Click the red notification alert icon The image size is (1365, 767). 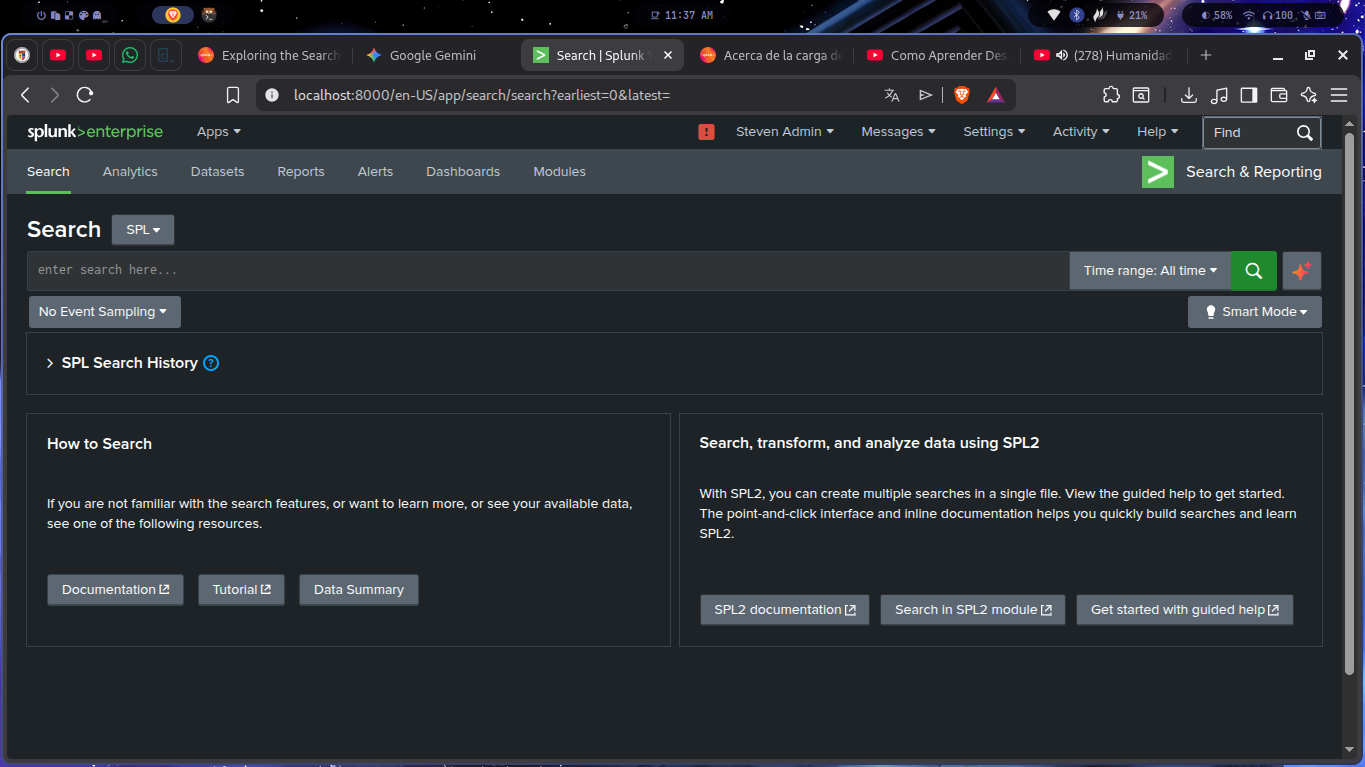(x=706, y=131)
